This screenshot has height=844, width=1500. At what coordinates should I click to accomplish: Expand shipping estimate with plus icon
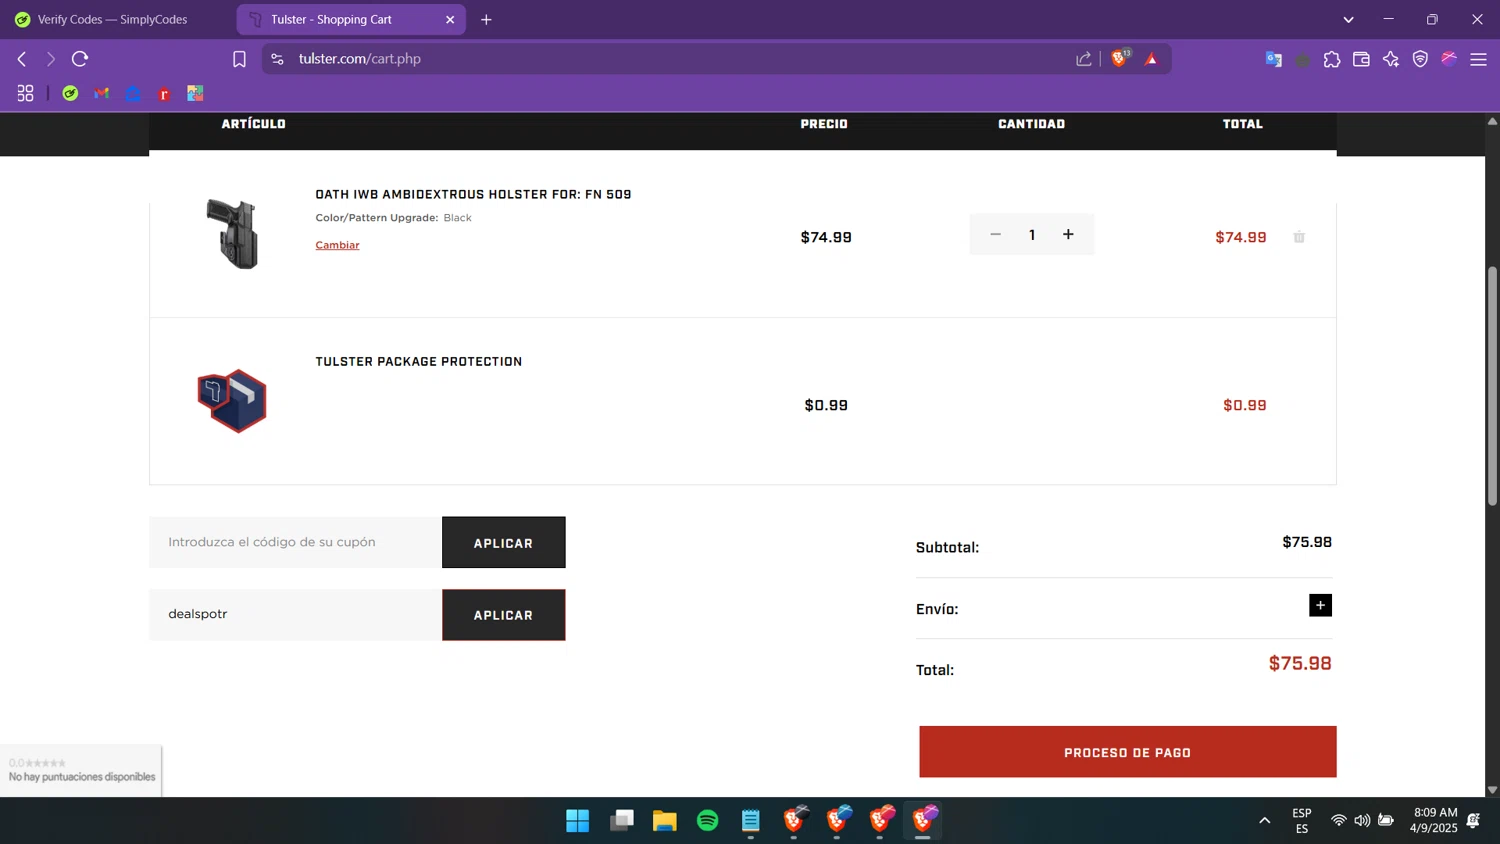[x=1320, y=605]
